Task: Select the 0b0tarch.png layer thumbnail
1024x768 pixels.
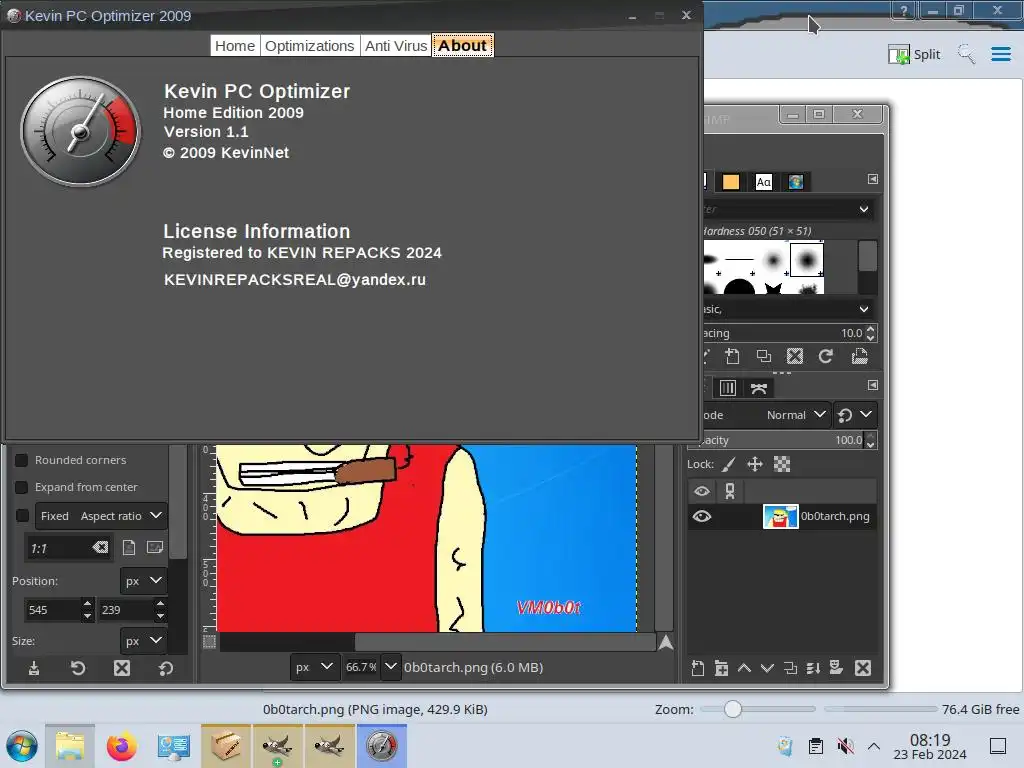Action: 780,517
